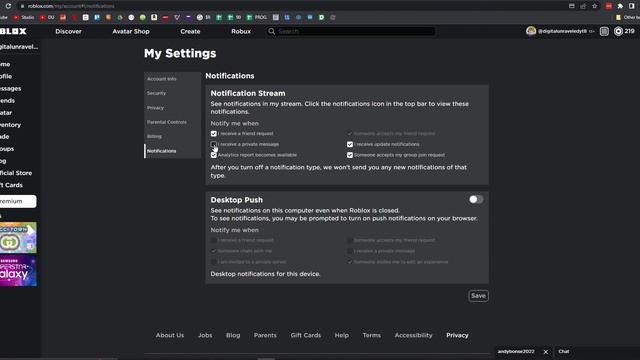Open the Blog footer link
This screenshot has height=360, width=640.
pos(233,335)
